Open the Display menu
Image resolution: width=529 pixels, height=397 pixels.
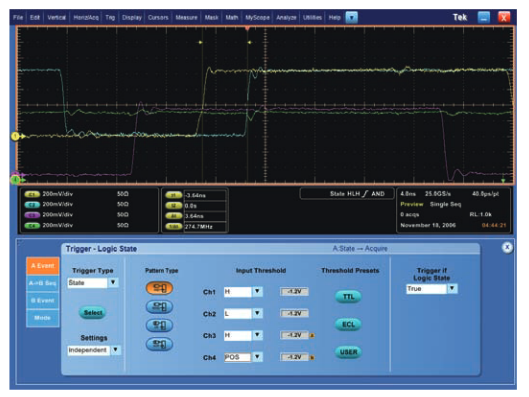point(132,18)
